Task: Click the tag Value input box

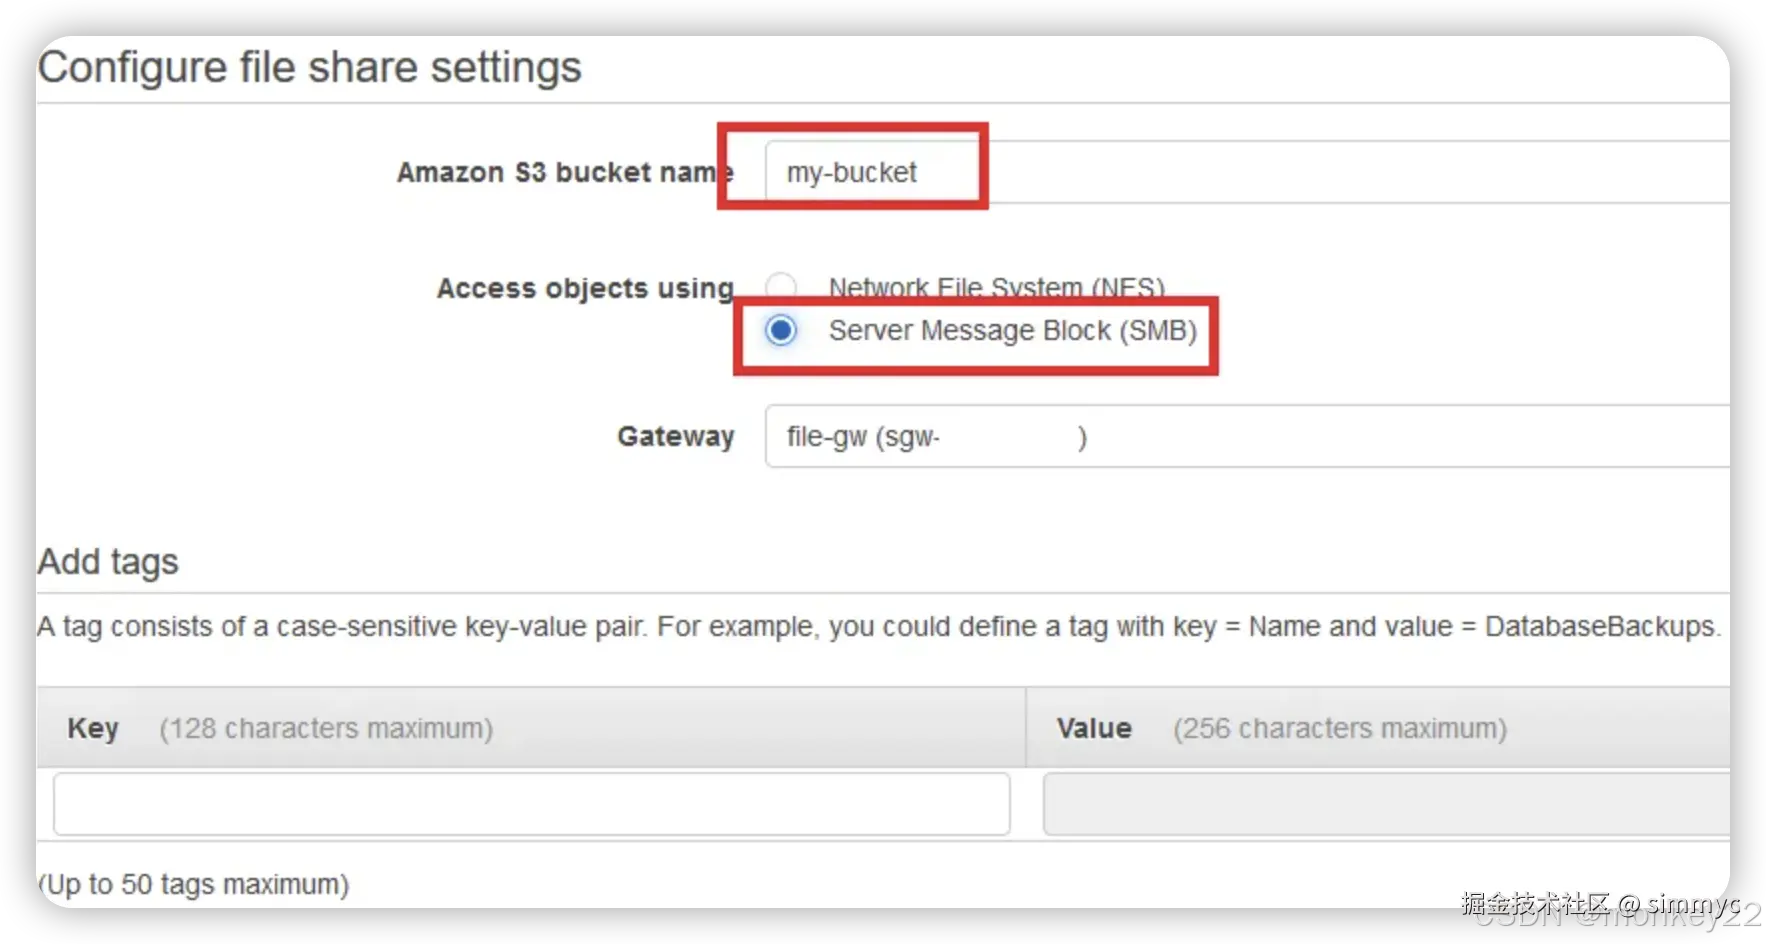Action: pos(1385,803)
